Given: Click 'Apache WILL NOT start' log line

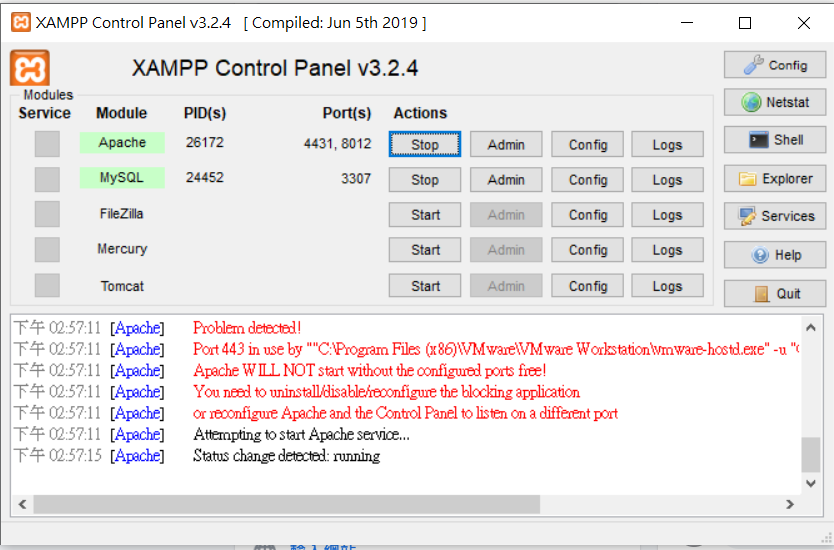Looking at the screenshot, I should [x=370, y=370].
